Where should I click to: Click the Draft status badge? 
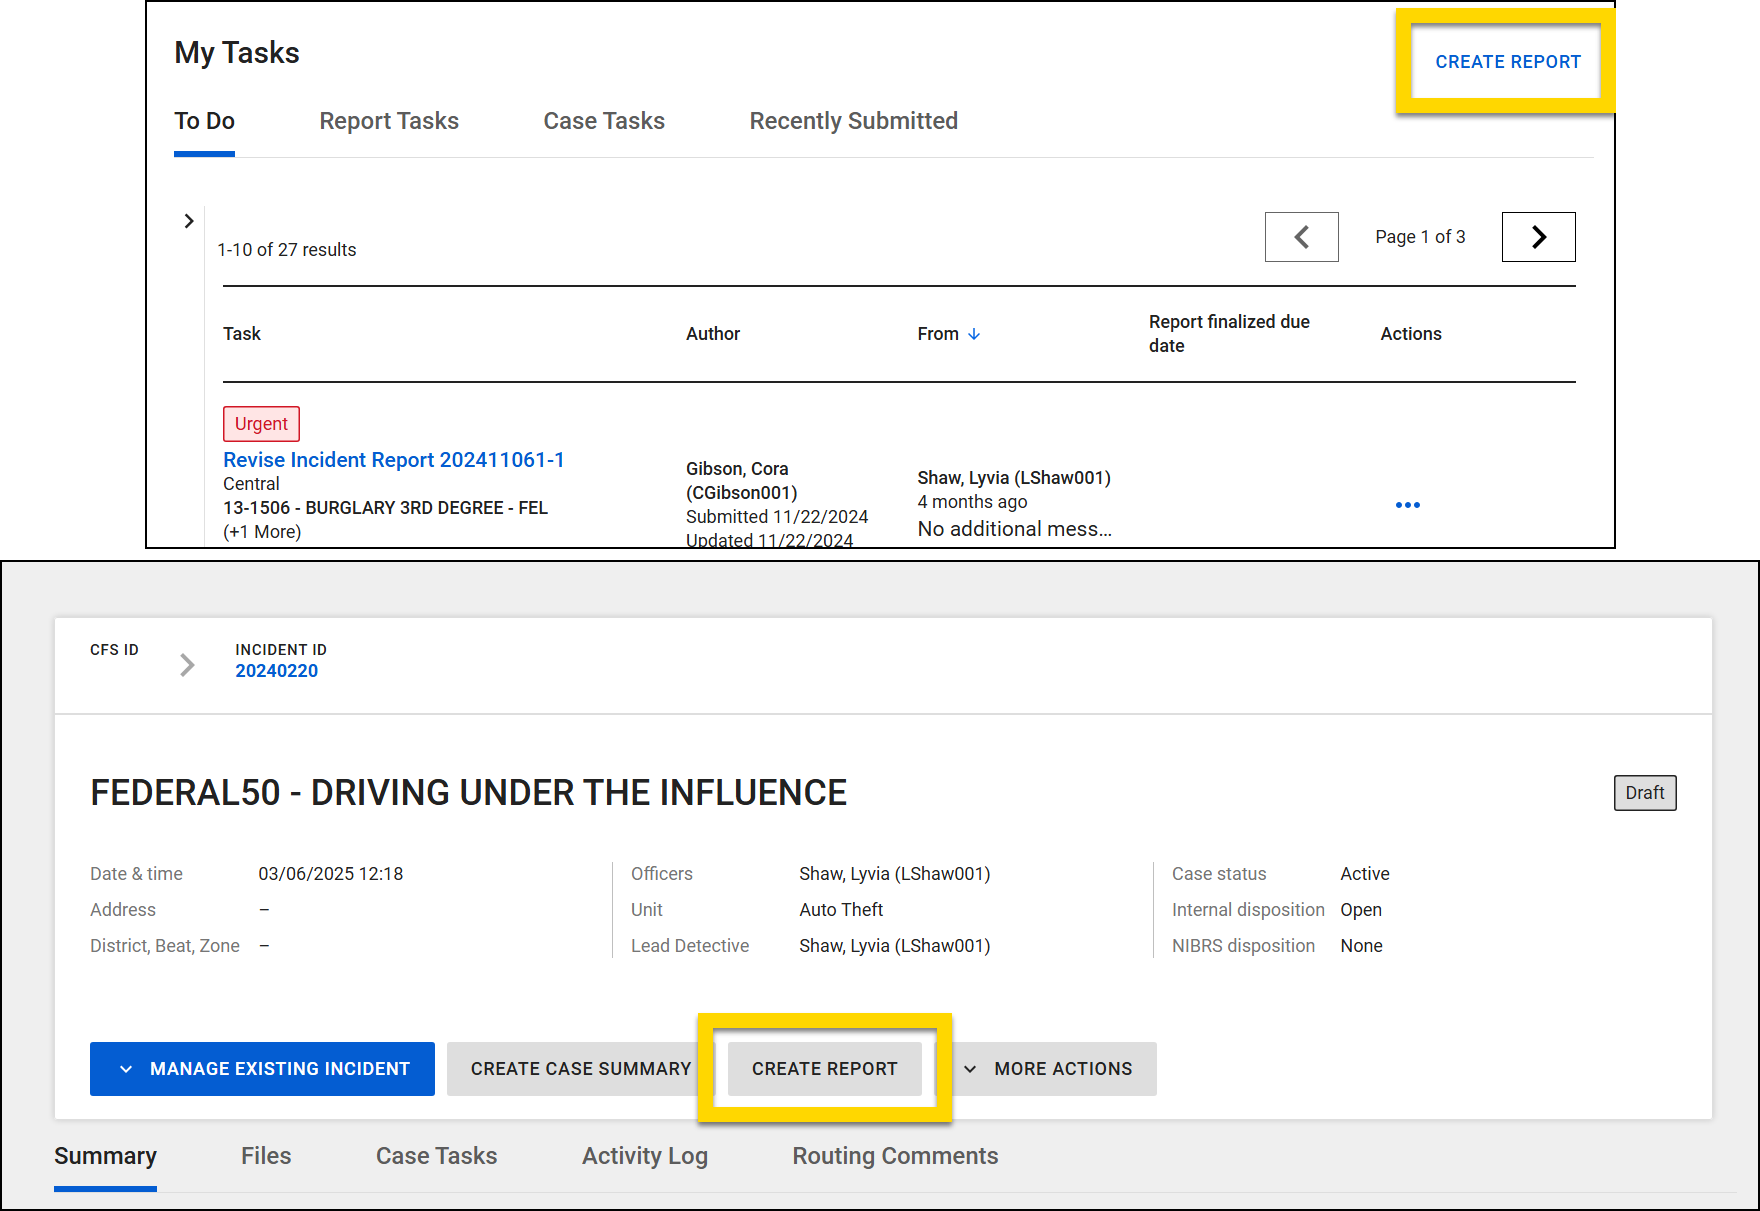[1644, 792]
